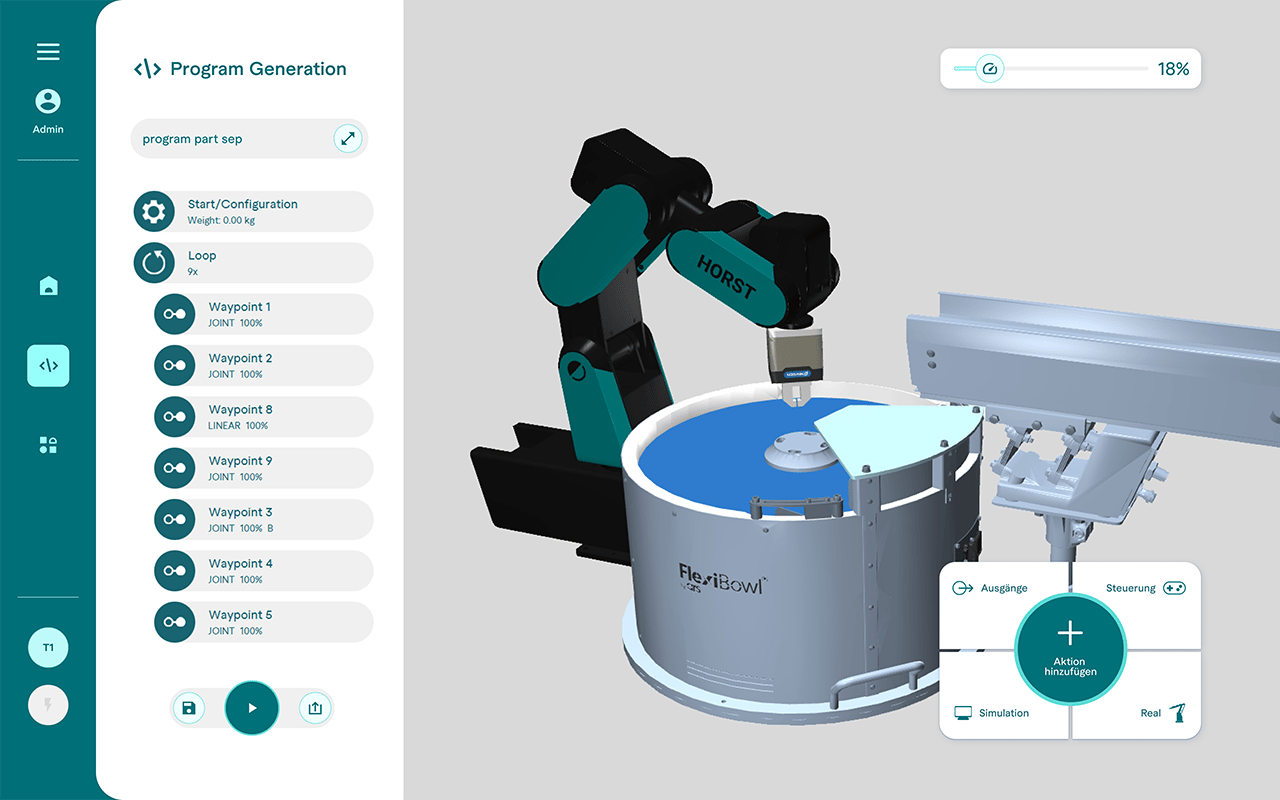Click Waypoint 8 node icon

click(175, 417)
